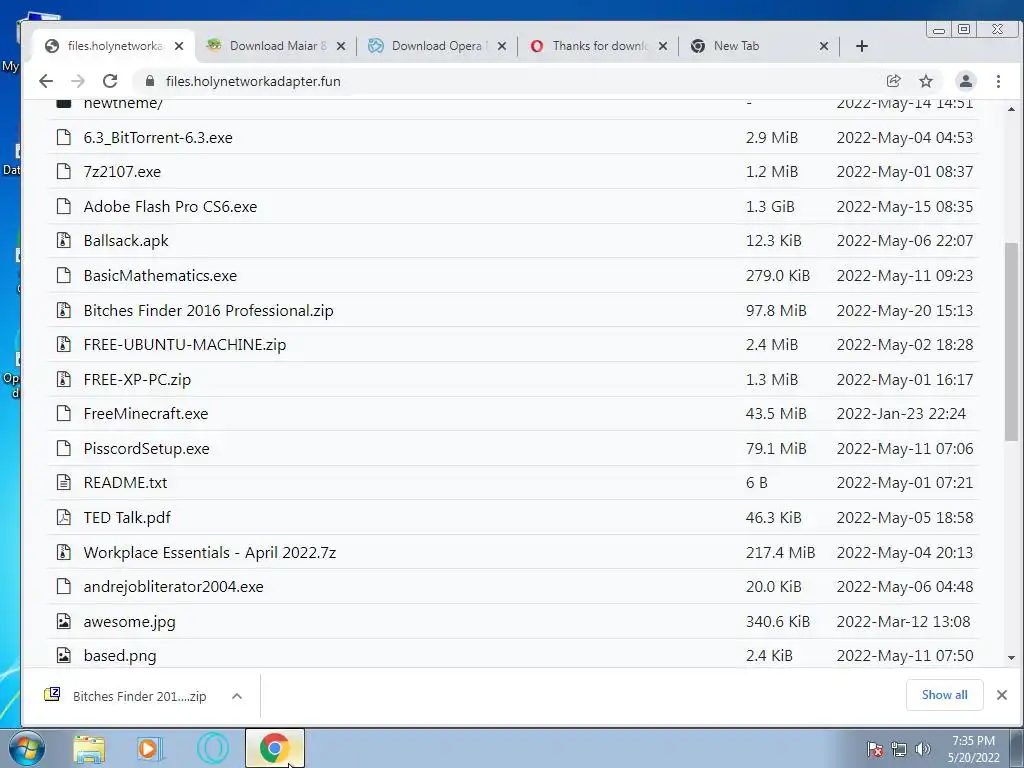Open the 6.3_BitTorrent-6.3.exe link
The height and width of the screenshot is (768, 1024).
coord(158,138)
